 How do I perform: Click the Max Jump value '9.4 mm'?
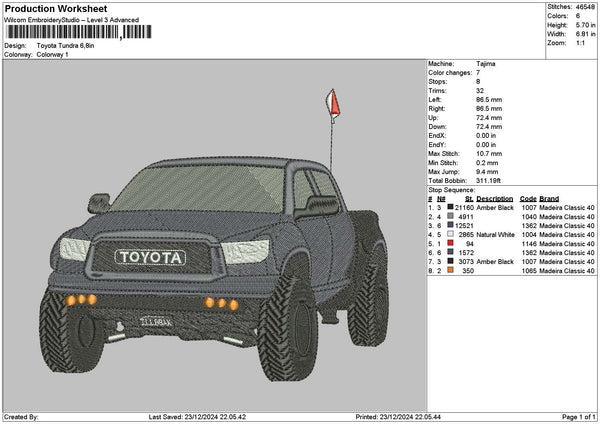click(x=487, y=172)
